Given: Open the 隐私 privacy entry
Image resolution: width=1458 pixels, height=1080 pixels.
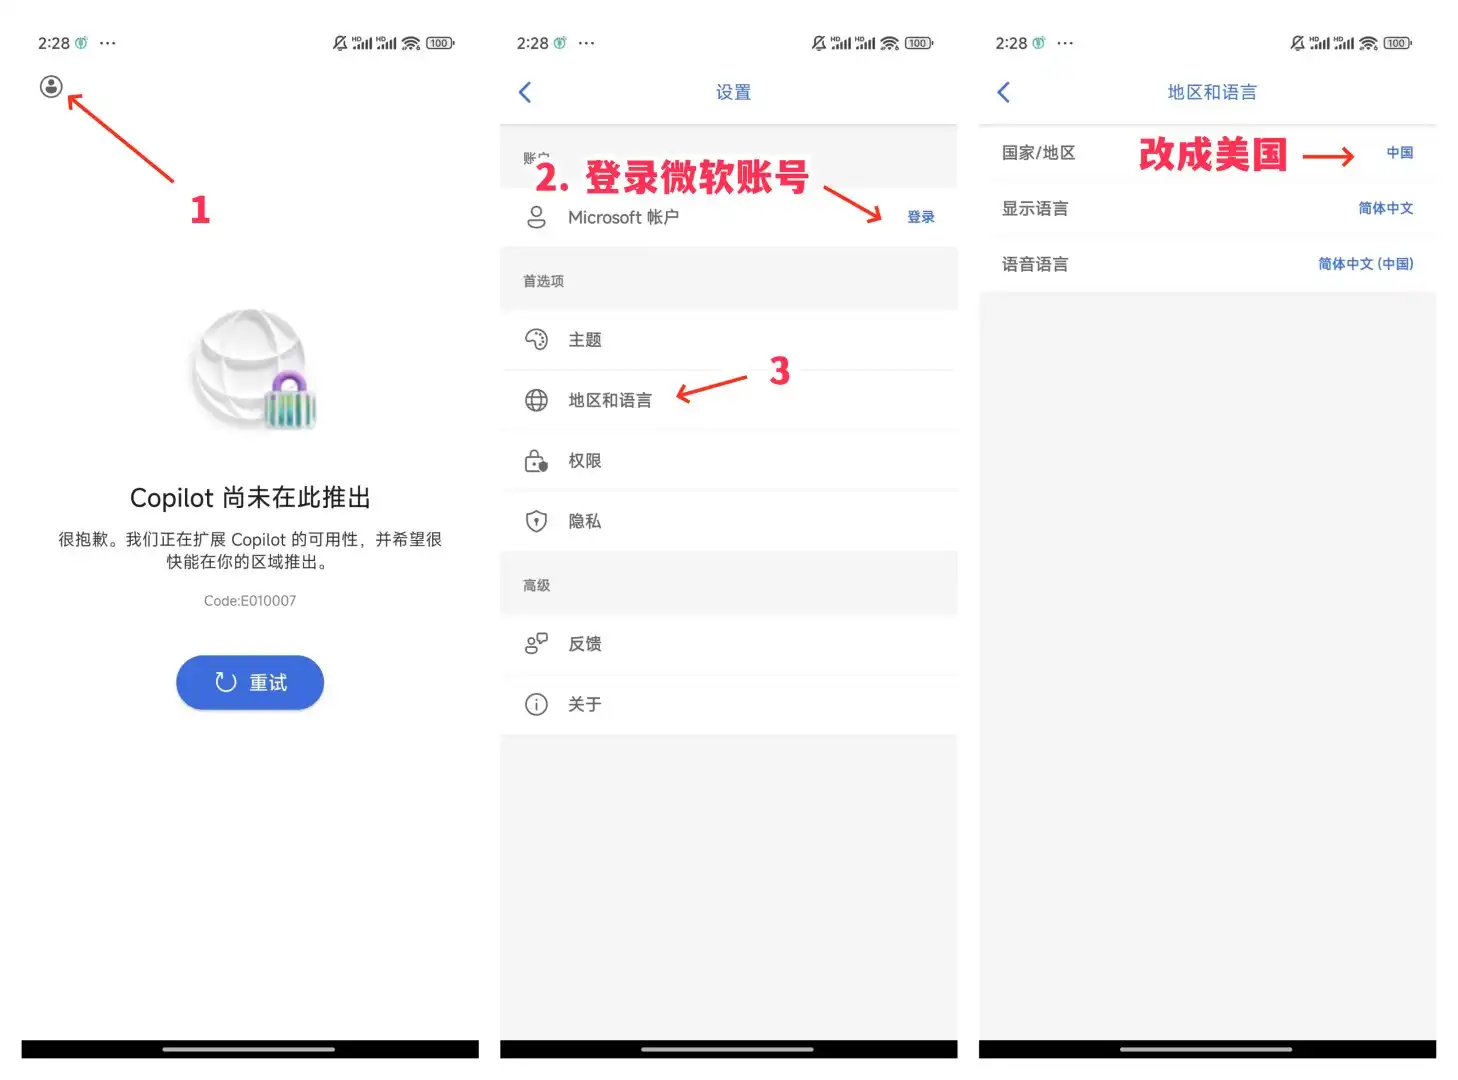Looking at the screenshot, I should point(728,521).
